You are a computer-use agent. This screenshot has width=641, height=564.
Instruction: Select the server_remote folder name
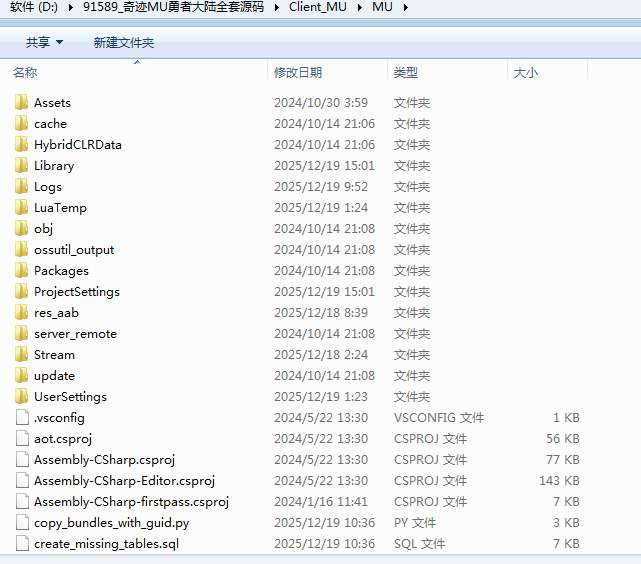75,334
